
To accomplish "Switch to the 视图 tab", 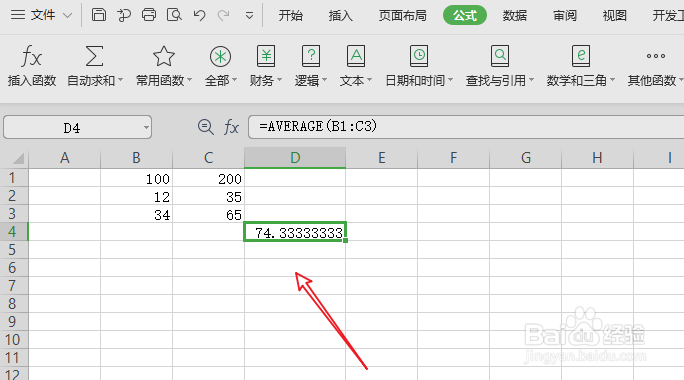I will coord(615,16).
